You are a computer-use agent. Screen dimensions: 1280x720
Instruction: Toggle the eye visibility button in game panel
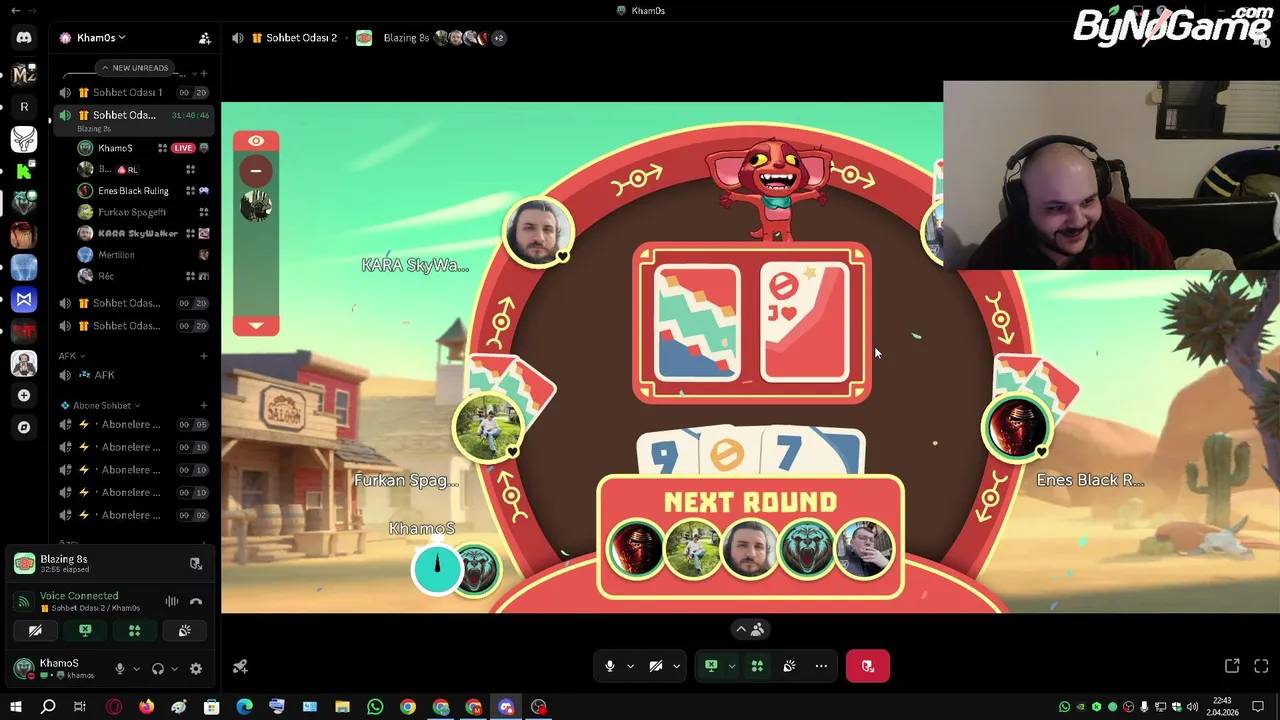click(256, 141)
